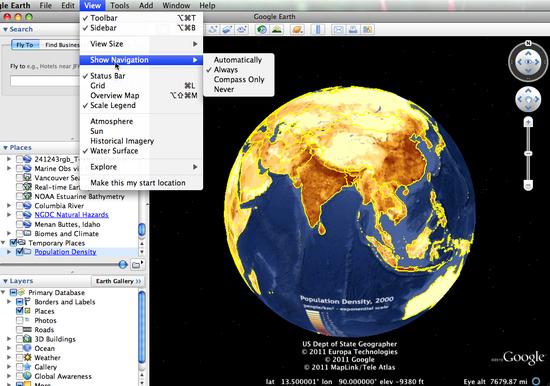Collapse the Layers panel triangle
550x386 pixels.
click(5, 281)
